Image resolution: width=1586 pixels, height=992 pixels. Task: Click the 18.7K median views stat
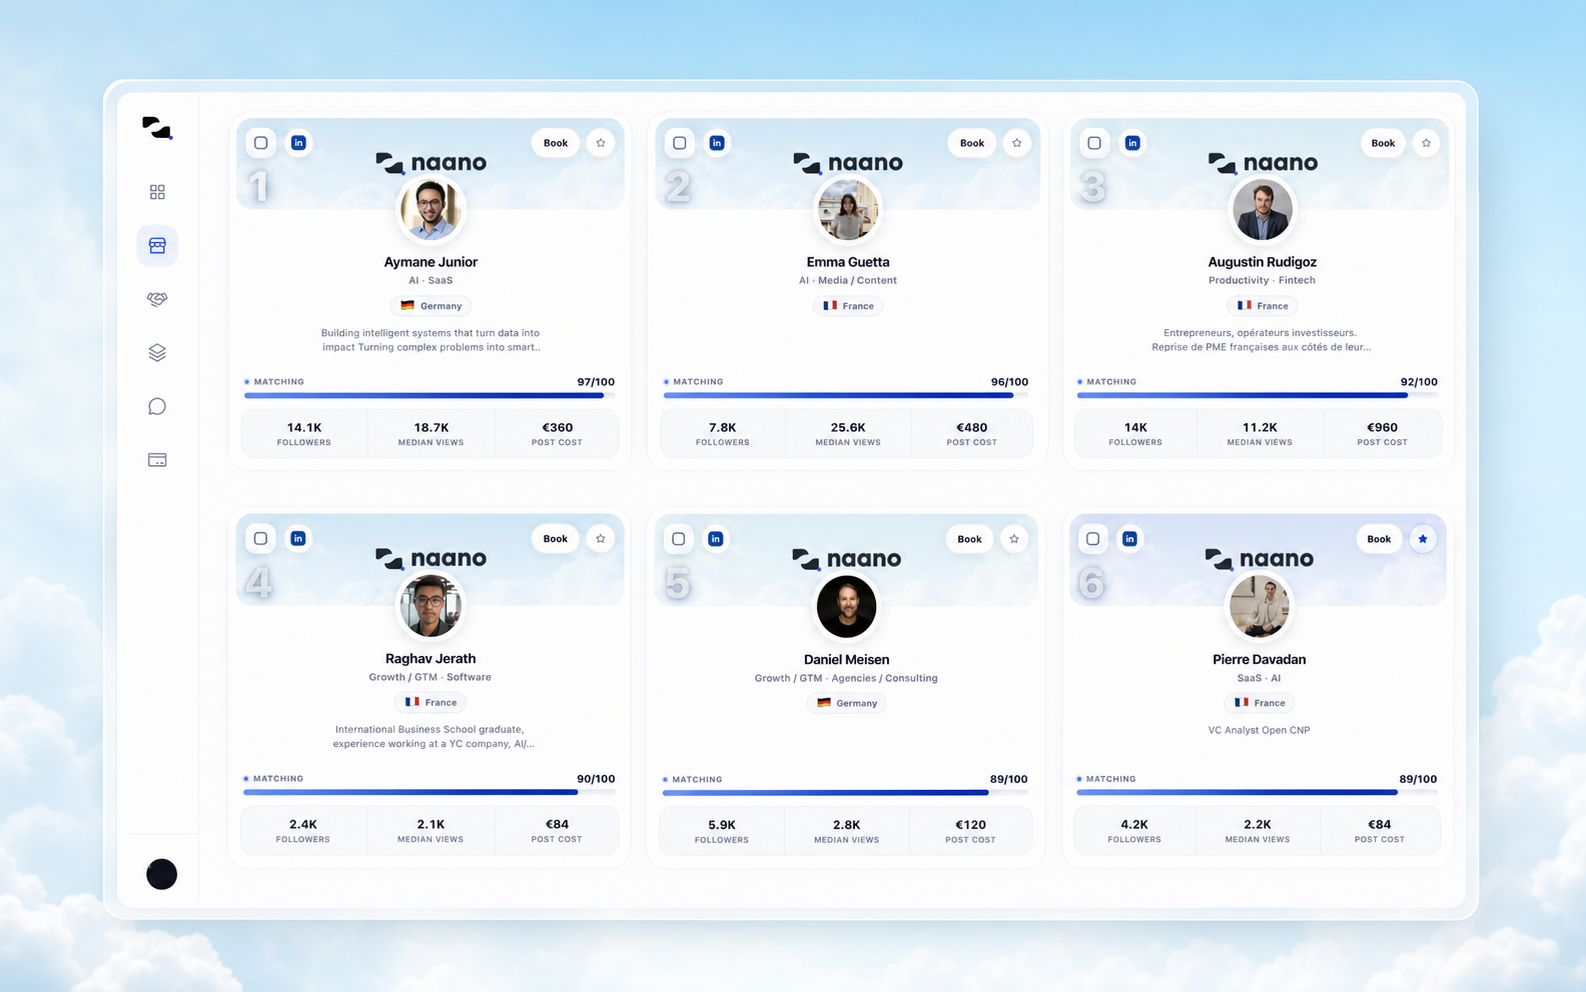(431, 433)
